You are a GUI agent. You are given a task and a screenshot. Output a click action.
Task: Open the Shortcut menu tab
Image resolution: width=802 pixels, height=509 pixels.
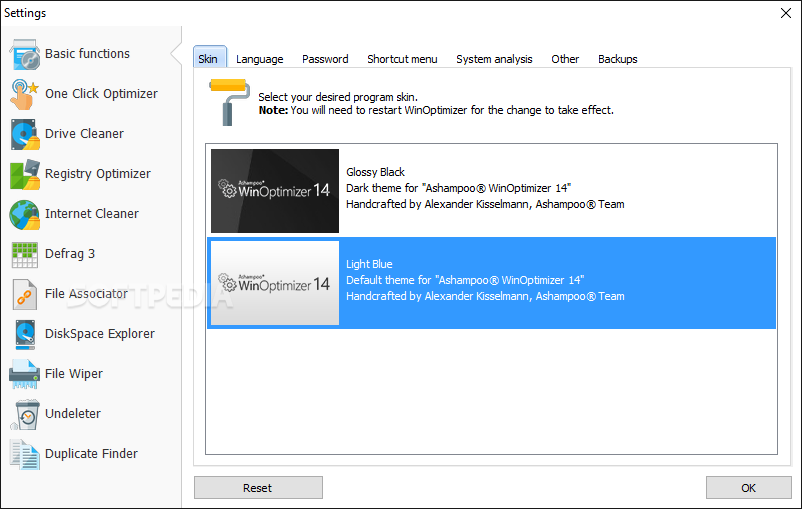click(x=403, y=59)
